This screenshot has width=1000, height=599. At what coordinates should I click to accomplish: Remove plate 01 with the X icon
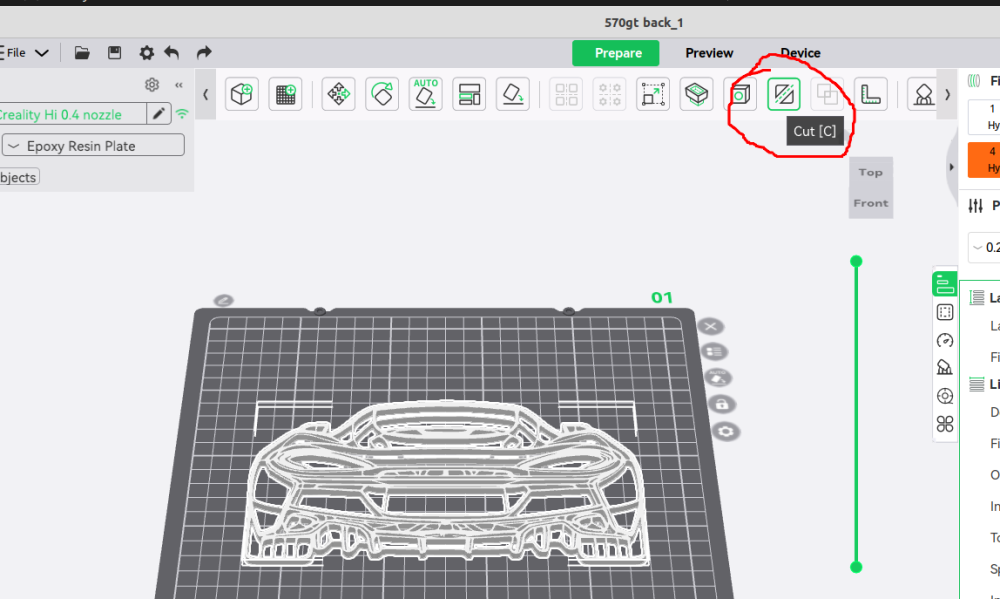point(710,327)
